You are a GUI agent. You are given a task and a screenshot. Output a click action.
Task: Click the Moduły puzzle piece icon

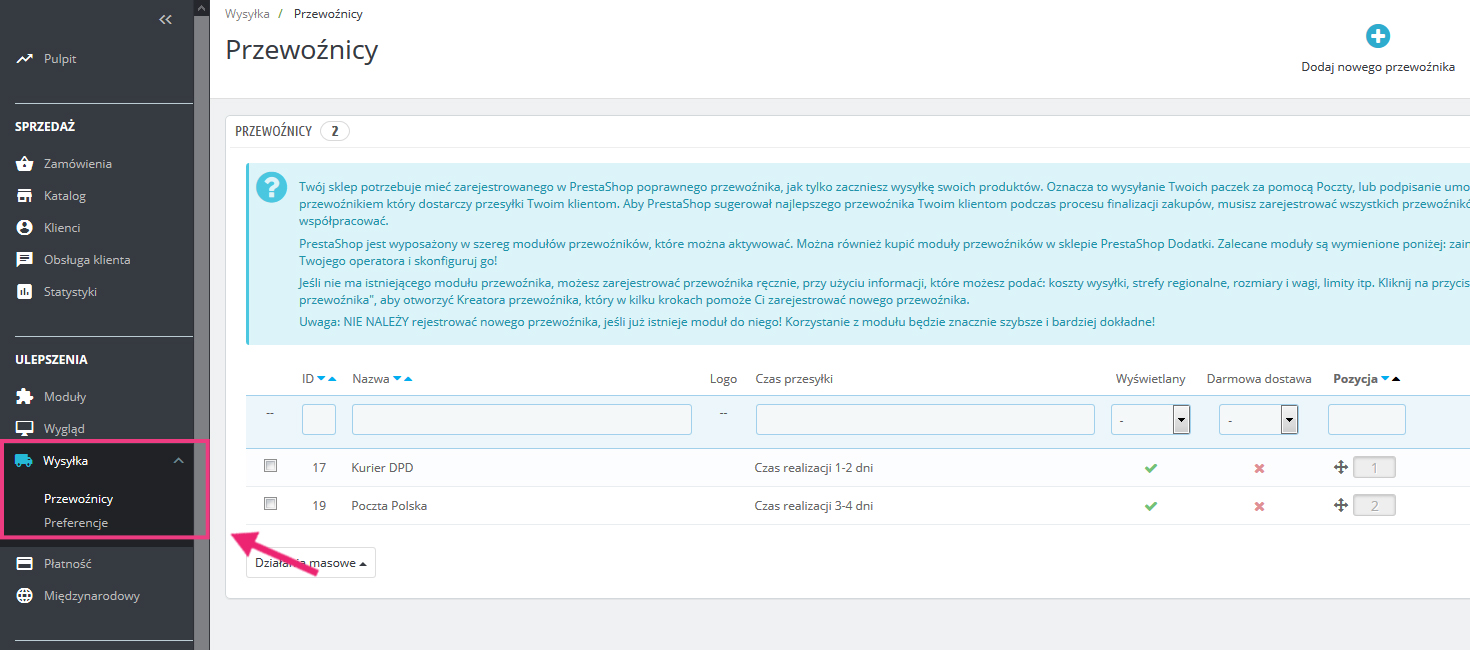25,397
